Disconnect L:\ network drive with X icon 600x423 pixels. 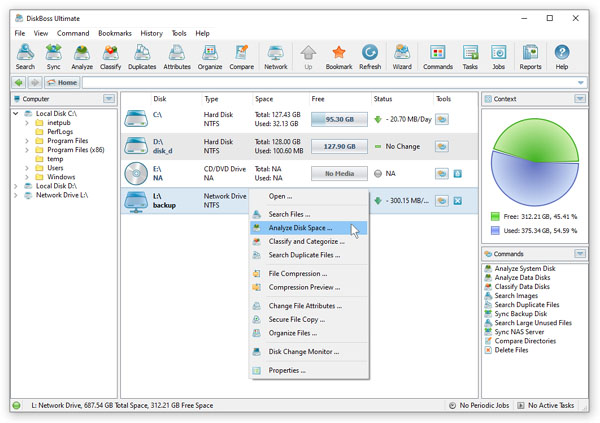[458, 201]
